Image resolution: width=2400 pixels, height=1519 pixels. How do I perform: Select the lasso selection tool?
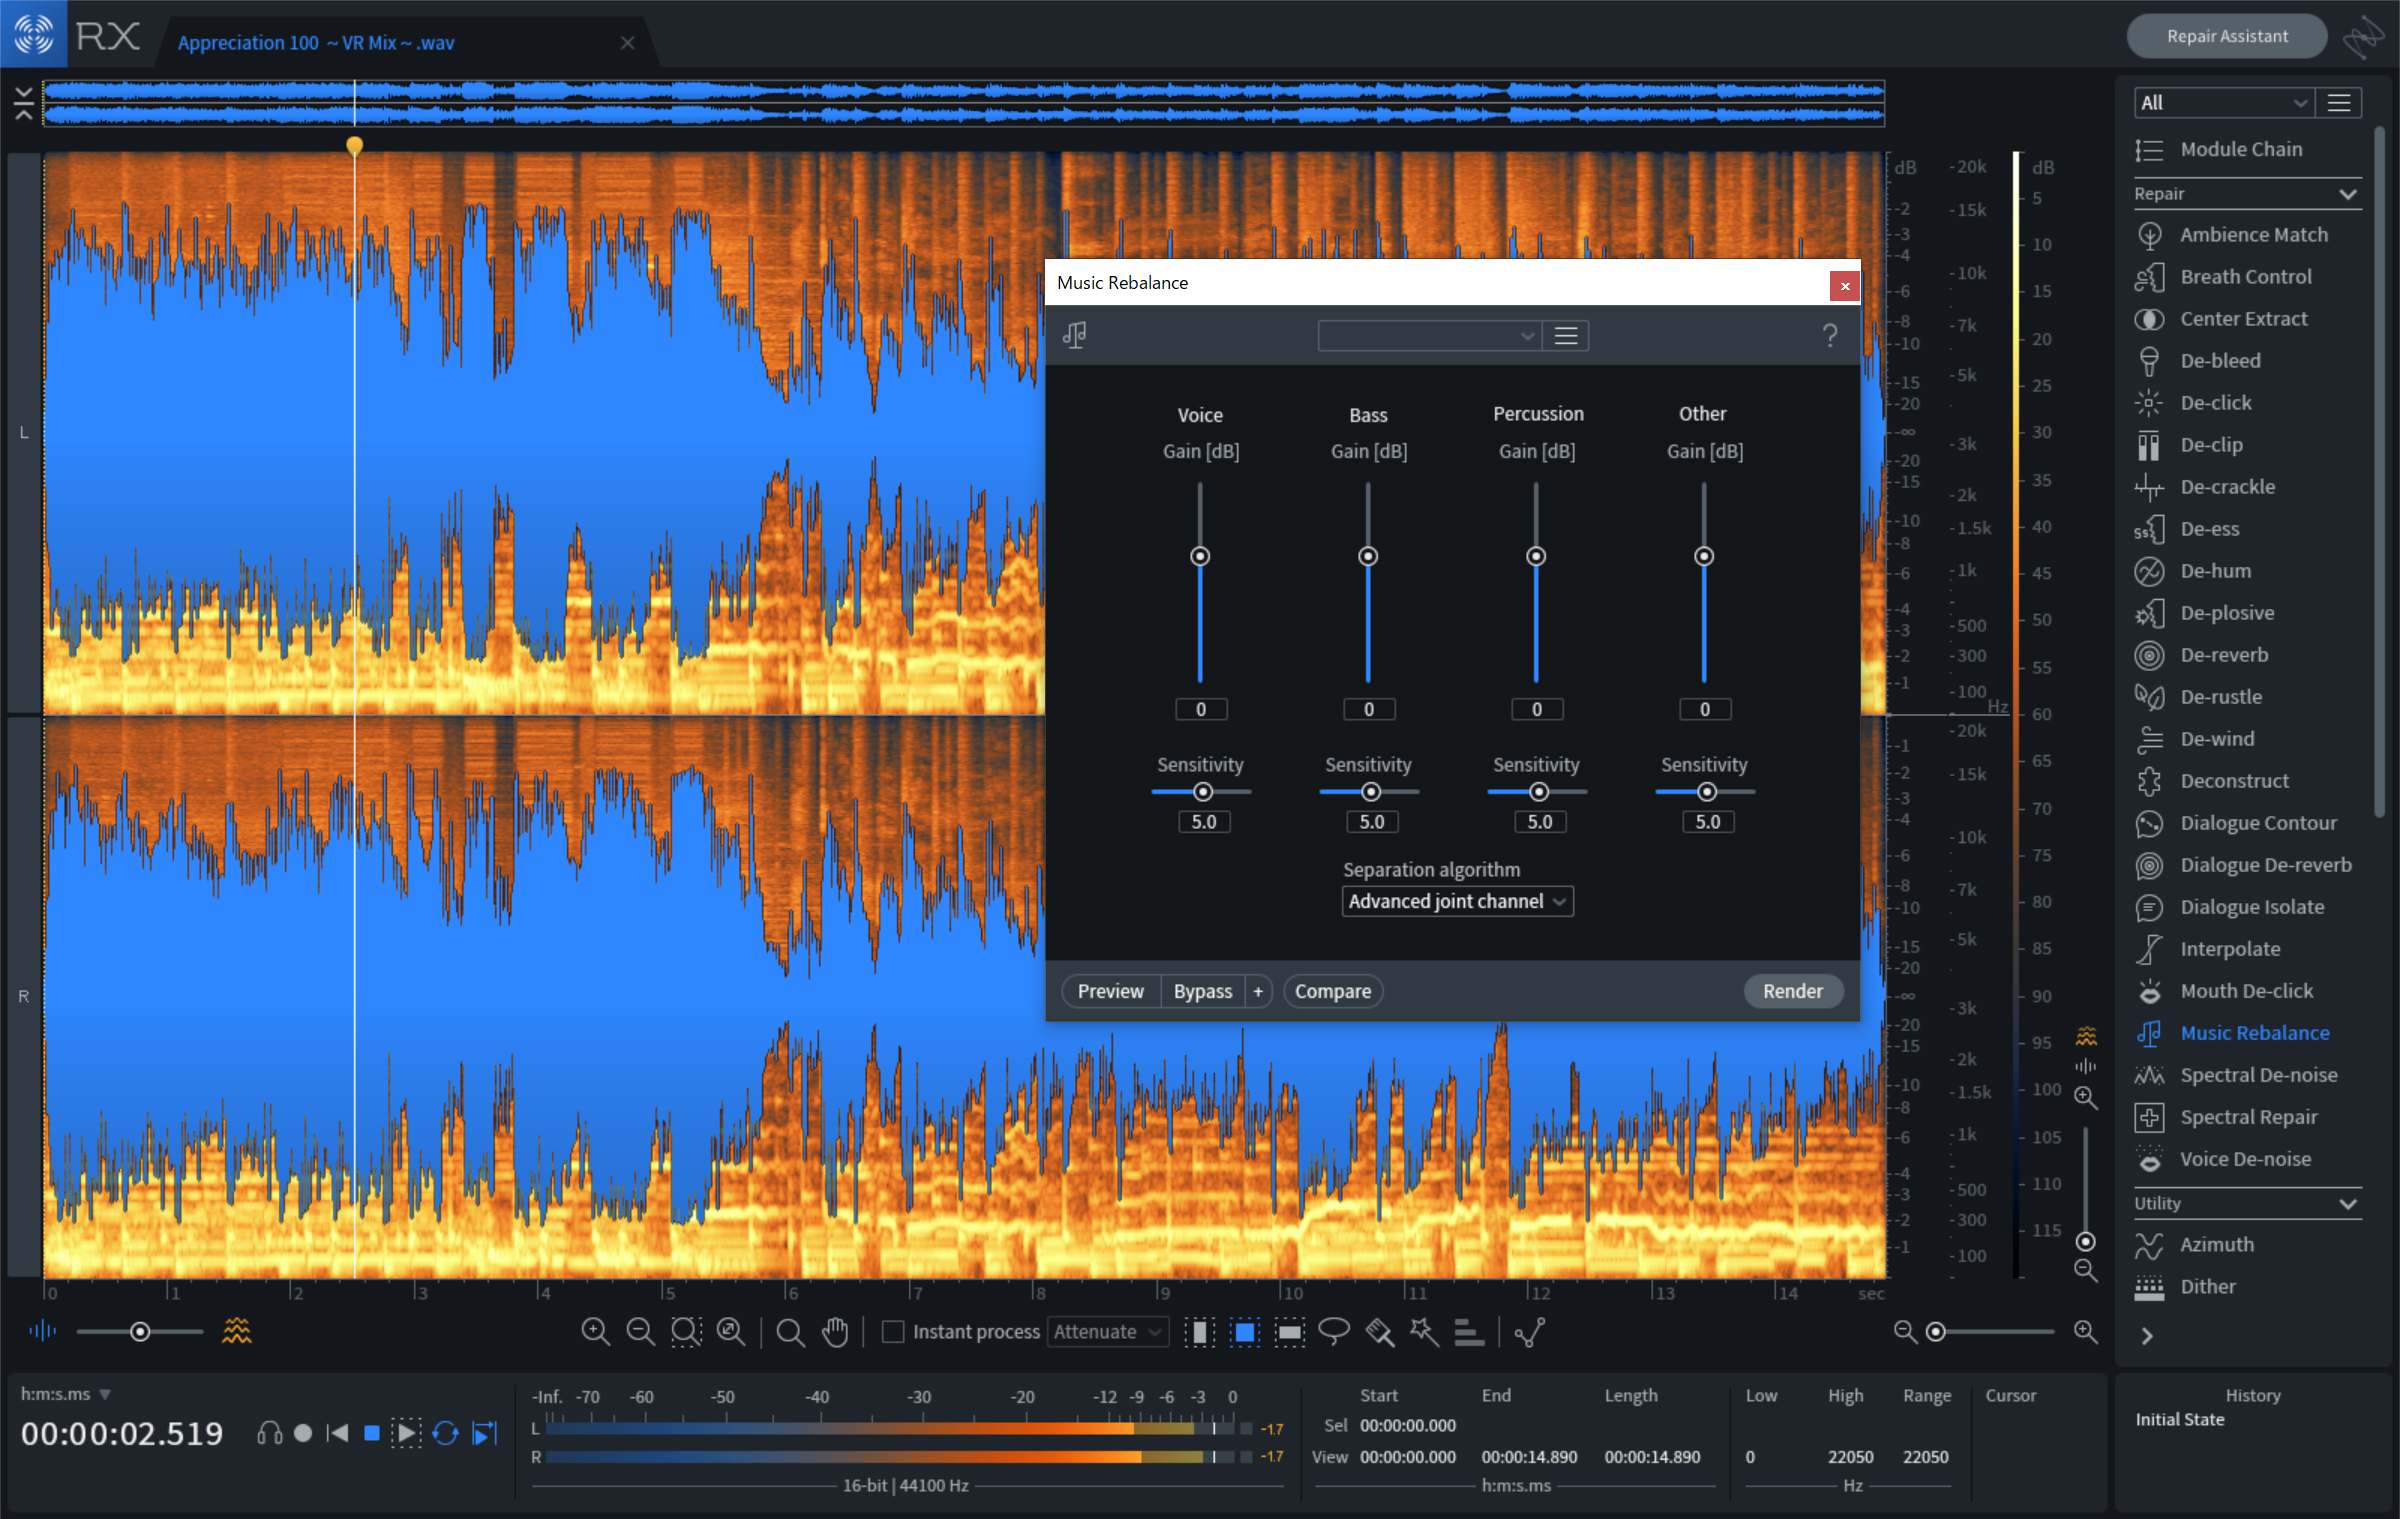[x=1334, y=1331]
